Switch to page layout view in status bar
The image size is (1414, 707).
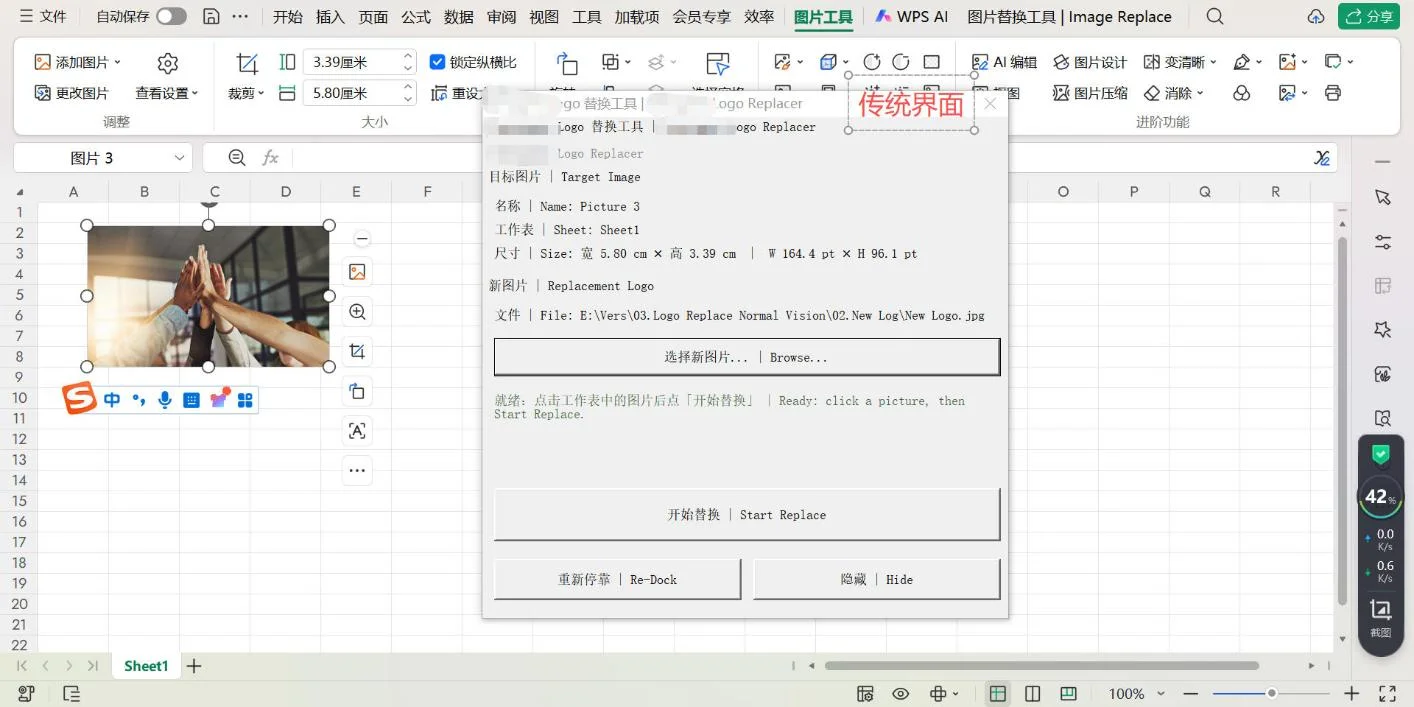click(x=1033, y=693)
